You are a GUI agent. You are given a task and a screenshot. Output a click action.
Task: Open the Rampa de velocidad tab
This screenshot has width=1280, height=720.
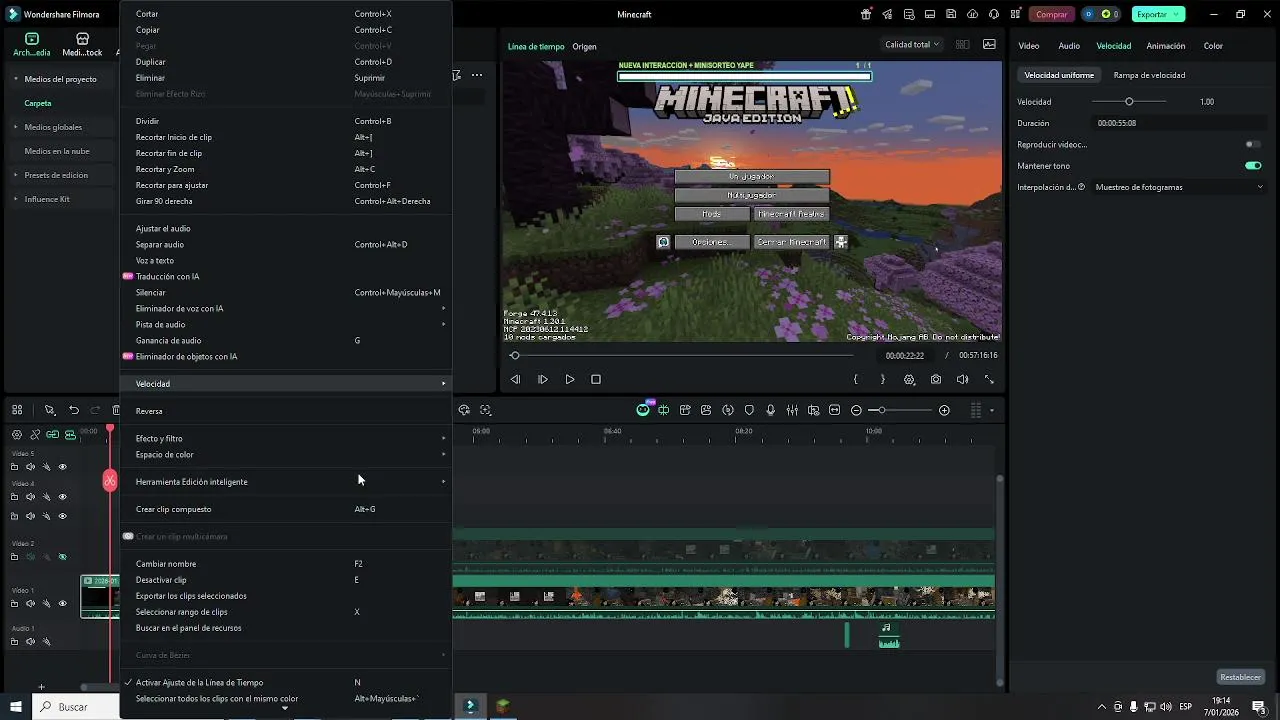[x=1149, y=75]
